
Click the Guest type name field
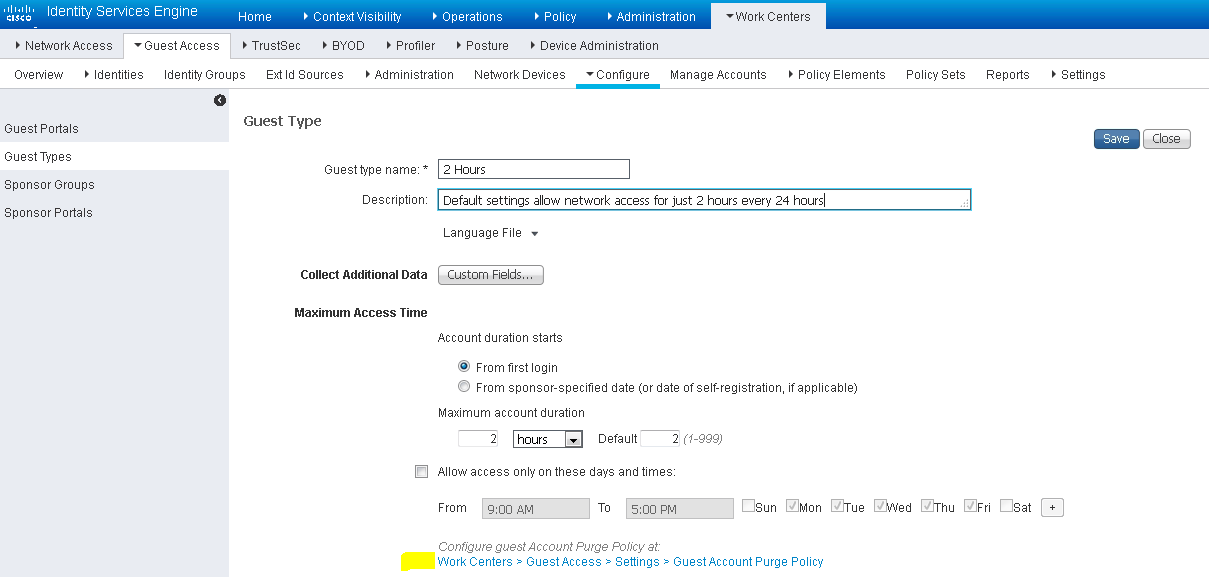[534, 170]
